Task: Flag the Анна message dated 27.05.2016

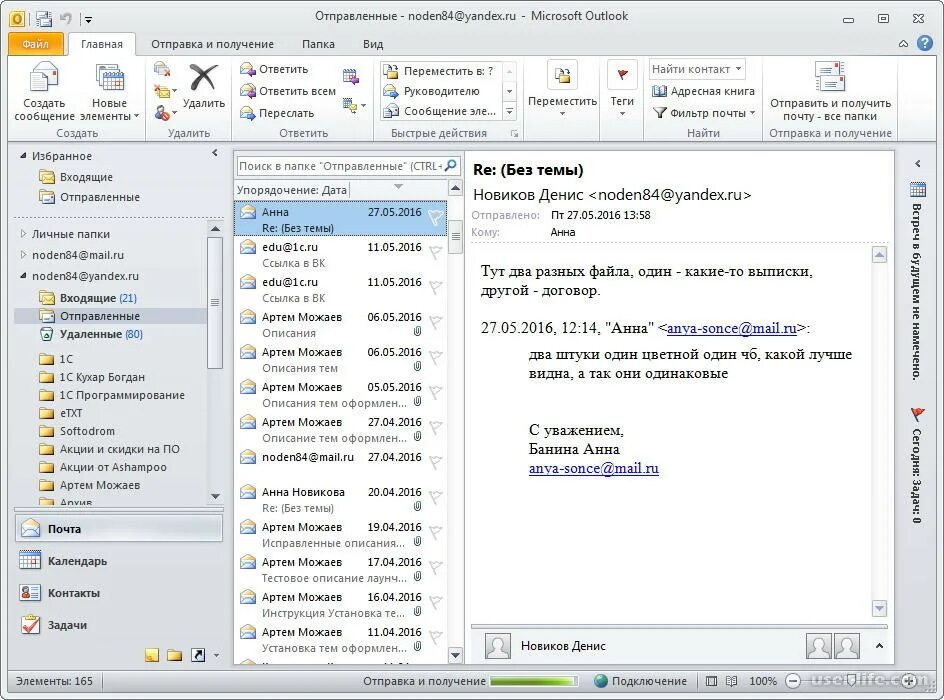Action: tap(435, 218)
